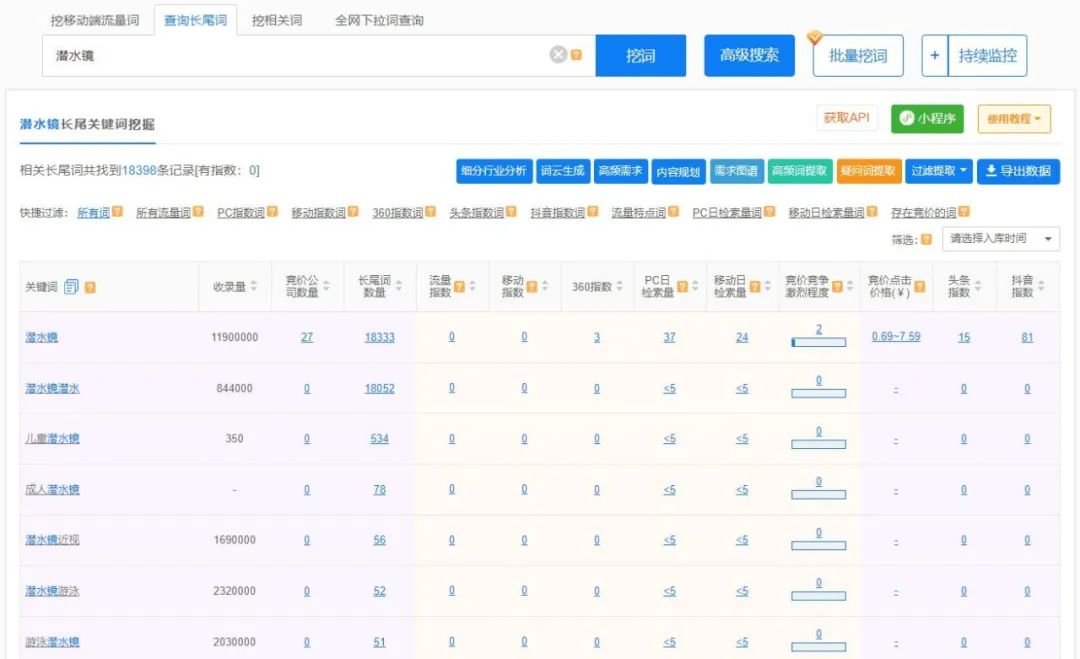Open the 使用教程 dropdown menu
This screenshot has height=659, width=1080.
tap(1013, 118)
